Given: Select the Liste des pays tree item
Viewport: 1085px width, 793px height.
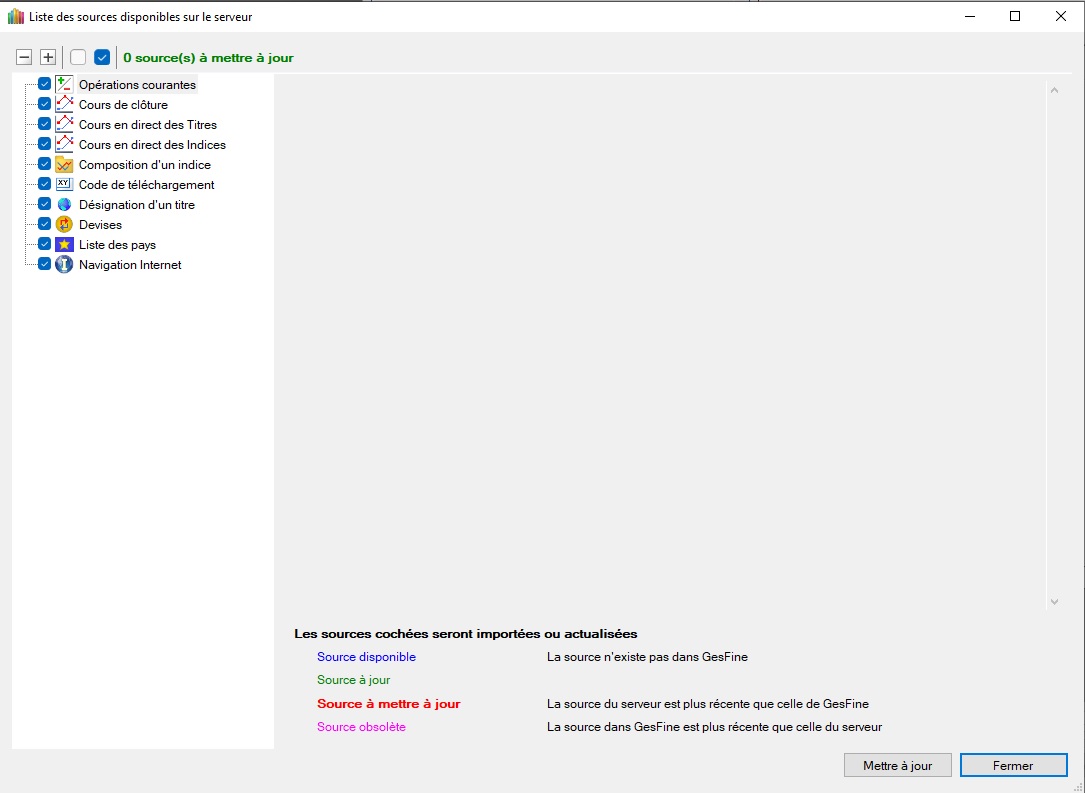Looking at the screenshot, I should (117, 245).
